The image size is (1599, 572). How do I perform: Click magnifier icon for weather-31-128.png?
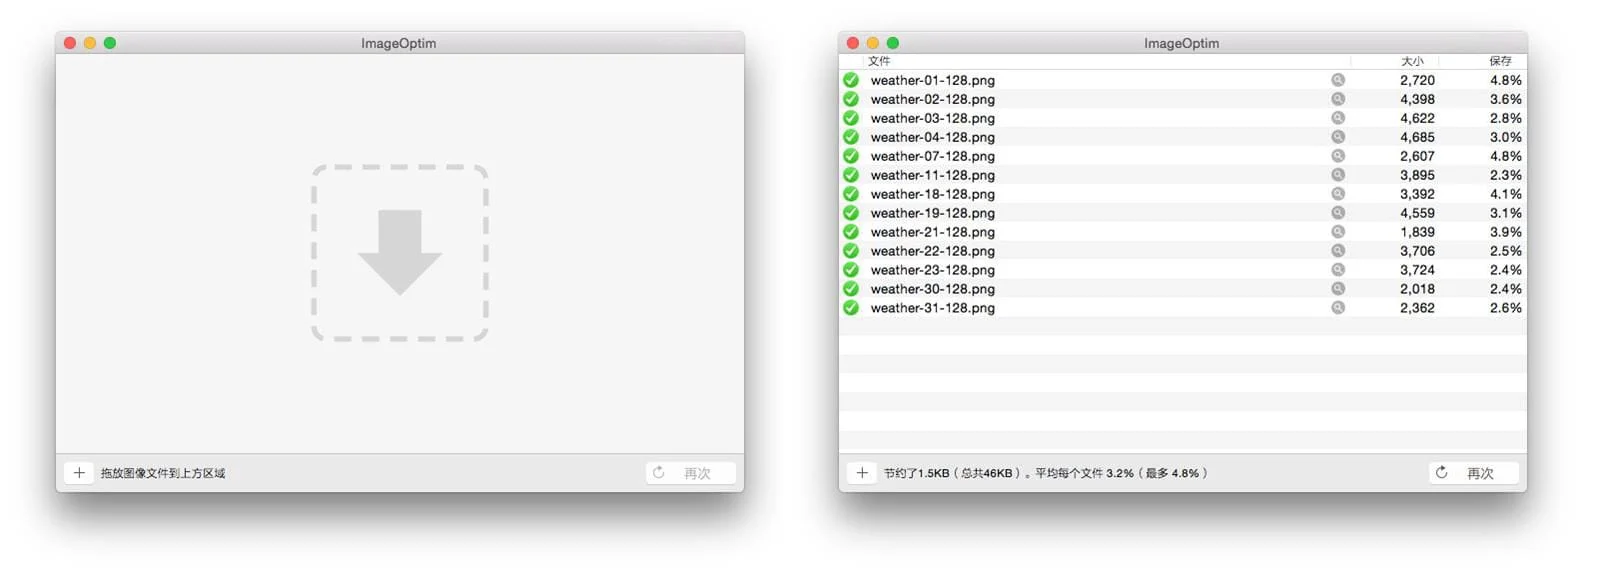coord(1338,308)
